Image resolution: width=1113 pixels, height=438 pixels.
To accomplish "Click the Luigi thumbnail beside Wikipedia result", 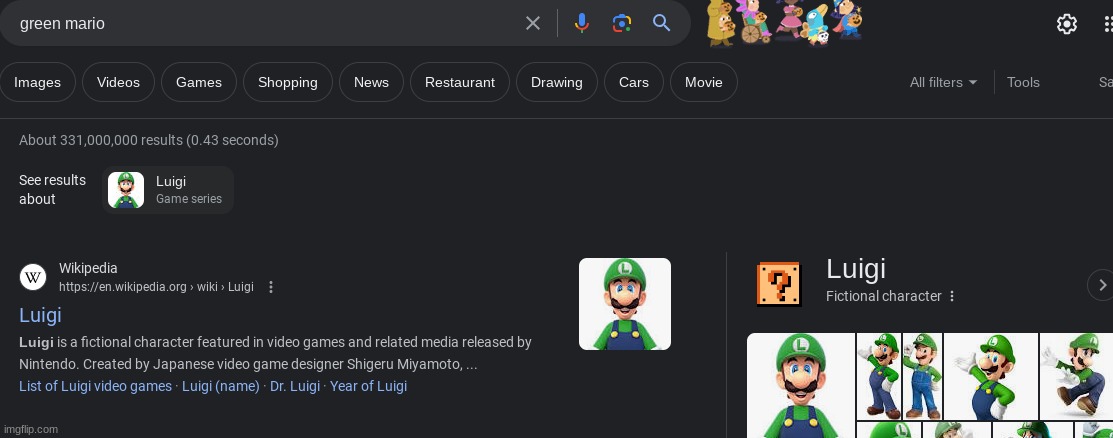I will pos(624,304).
